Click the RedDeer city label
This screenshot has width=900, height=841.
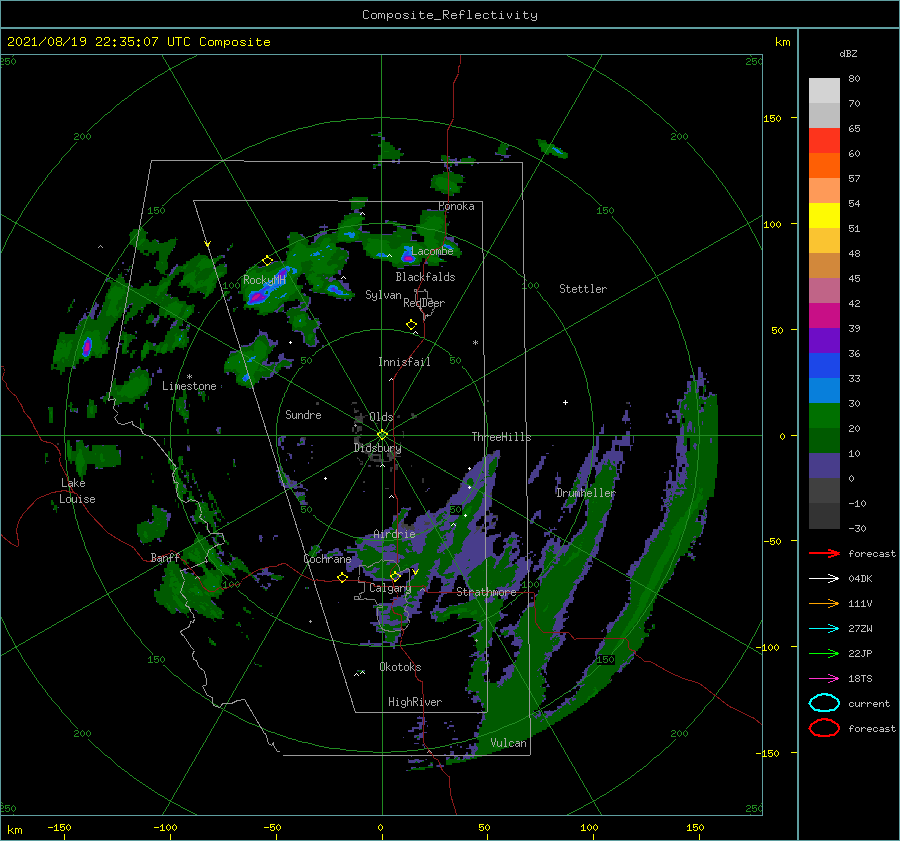click(x=424, y=303)
